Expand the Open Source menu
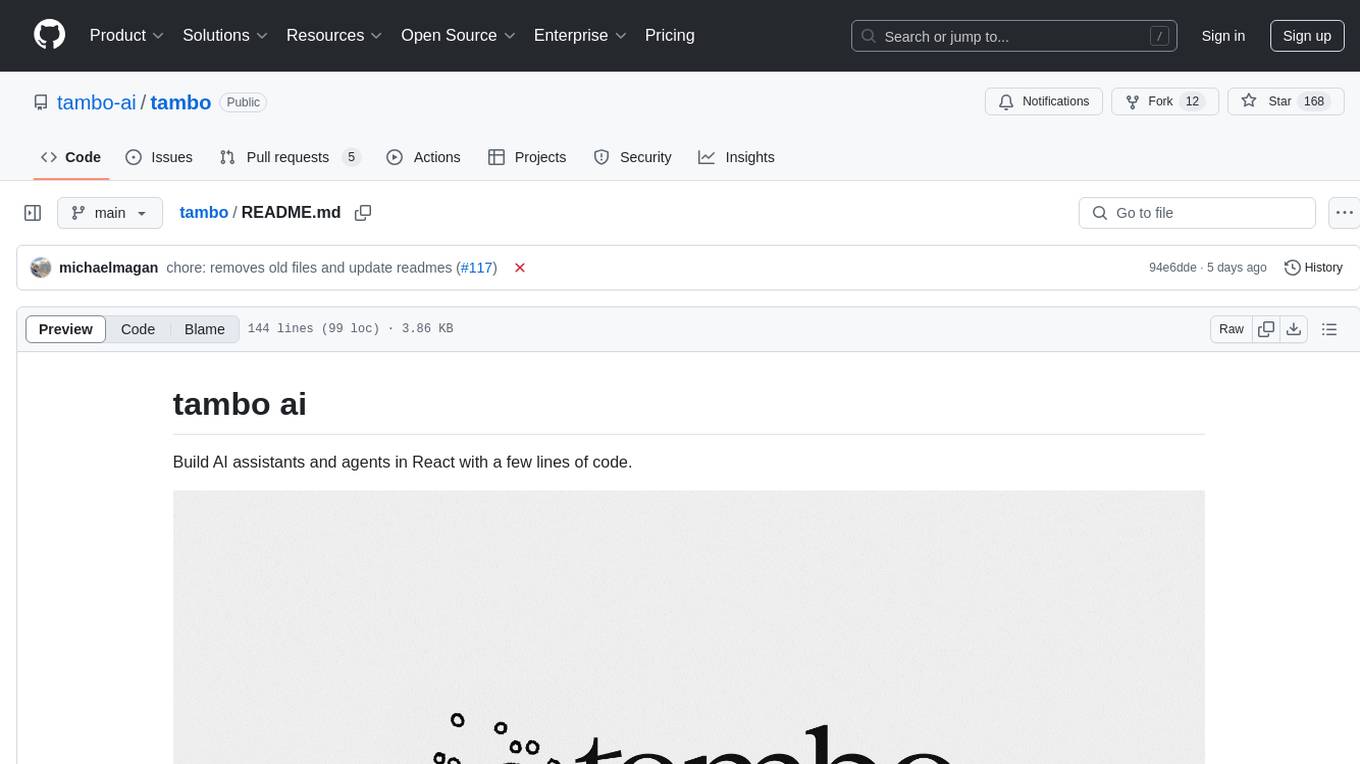The image size is (1360, 764). click(458, 35)
